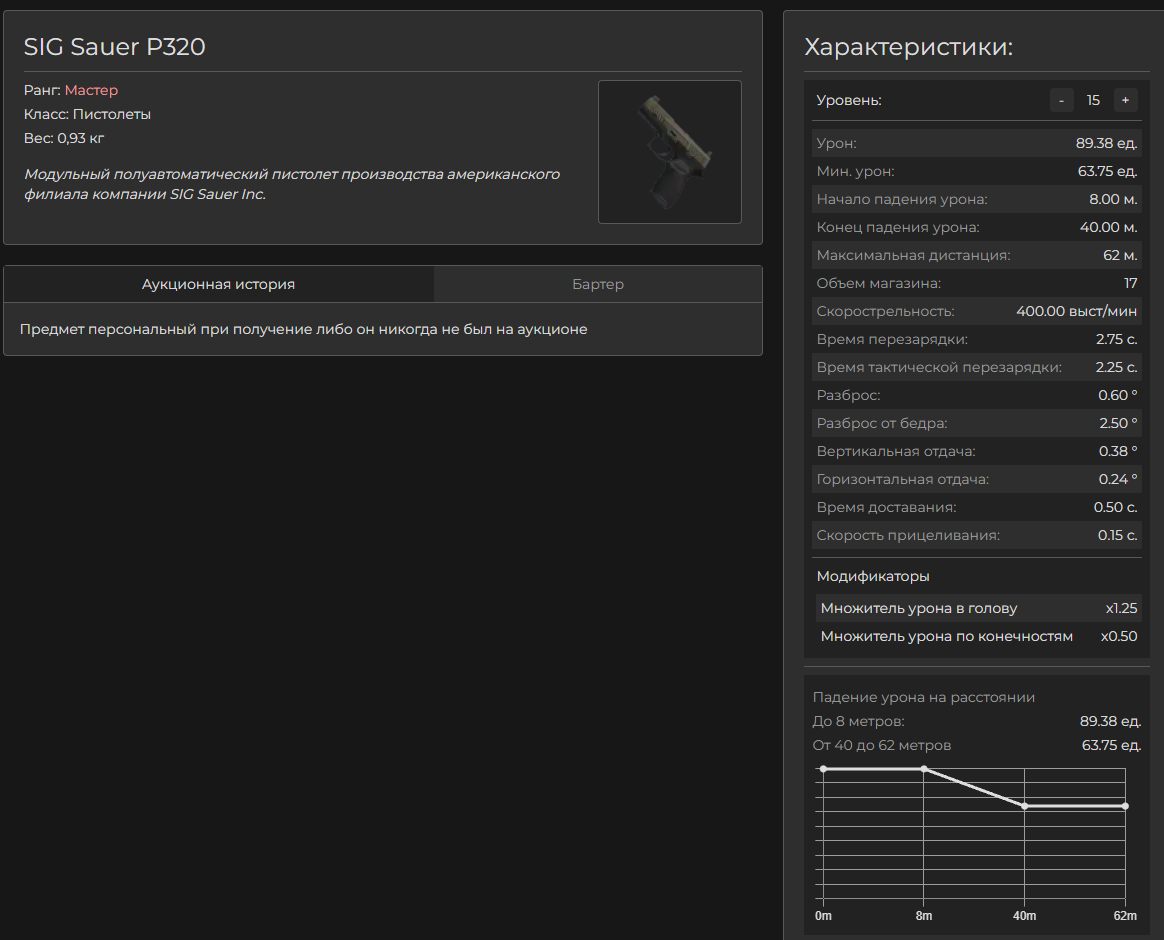This screenshot has height=940, width=1164.
Task: Click the Падение урона на расстоянии label
Action: [923, 697]
